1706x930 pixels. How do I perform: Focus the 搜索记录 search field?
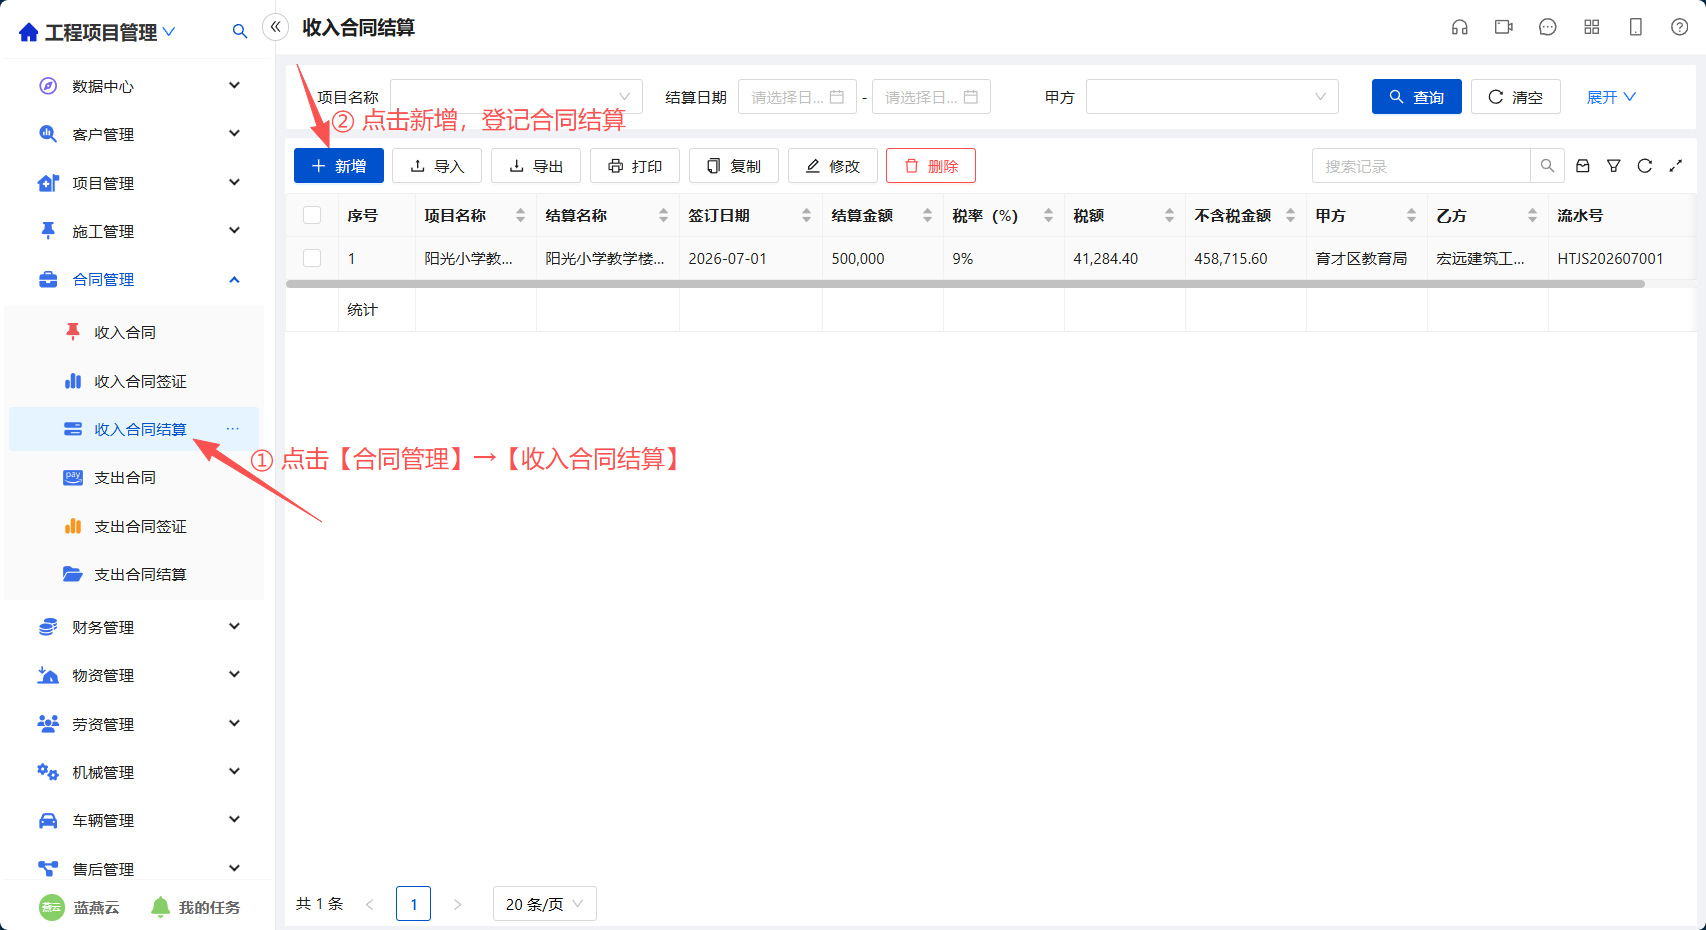click(x=1421, y=166)
